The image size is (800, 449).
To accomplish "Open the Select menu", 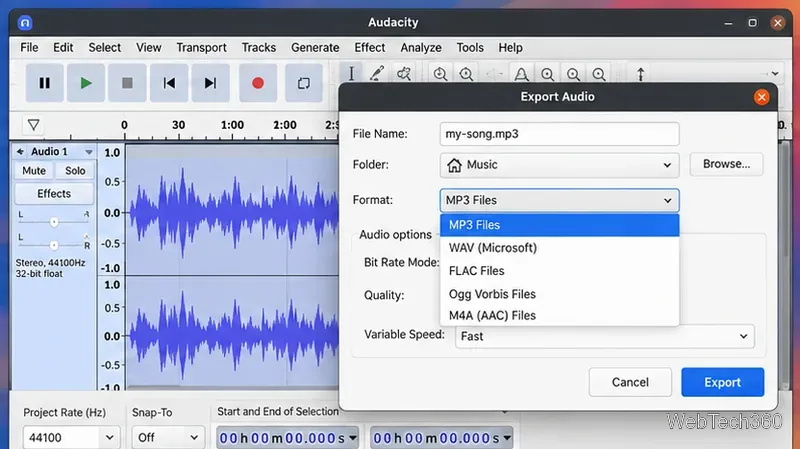I will pyautogui.click(x=105, y=47).
